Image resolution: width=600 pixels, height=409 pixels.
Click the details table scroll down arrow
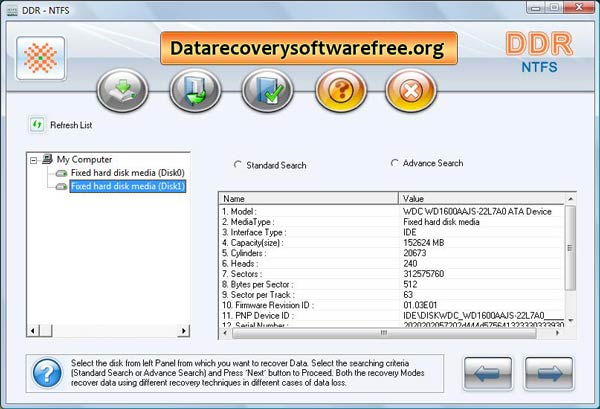click(x=570, y=321)
